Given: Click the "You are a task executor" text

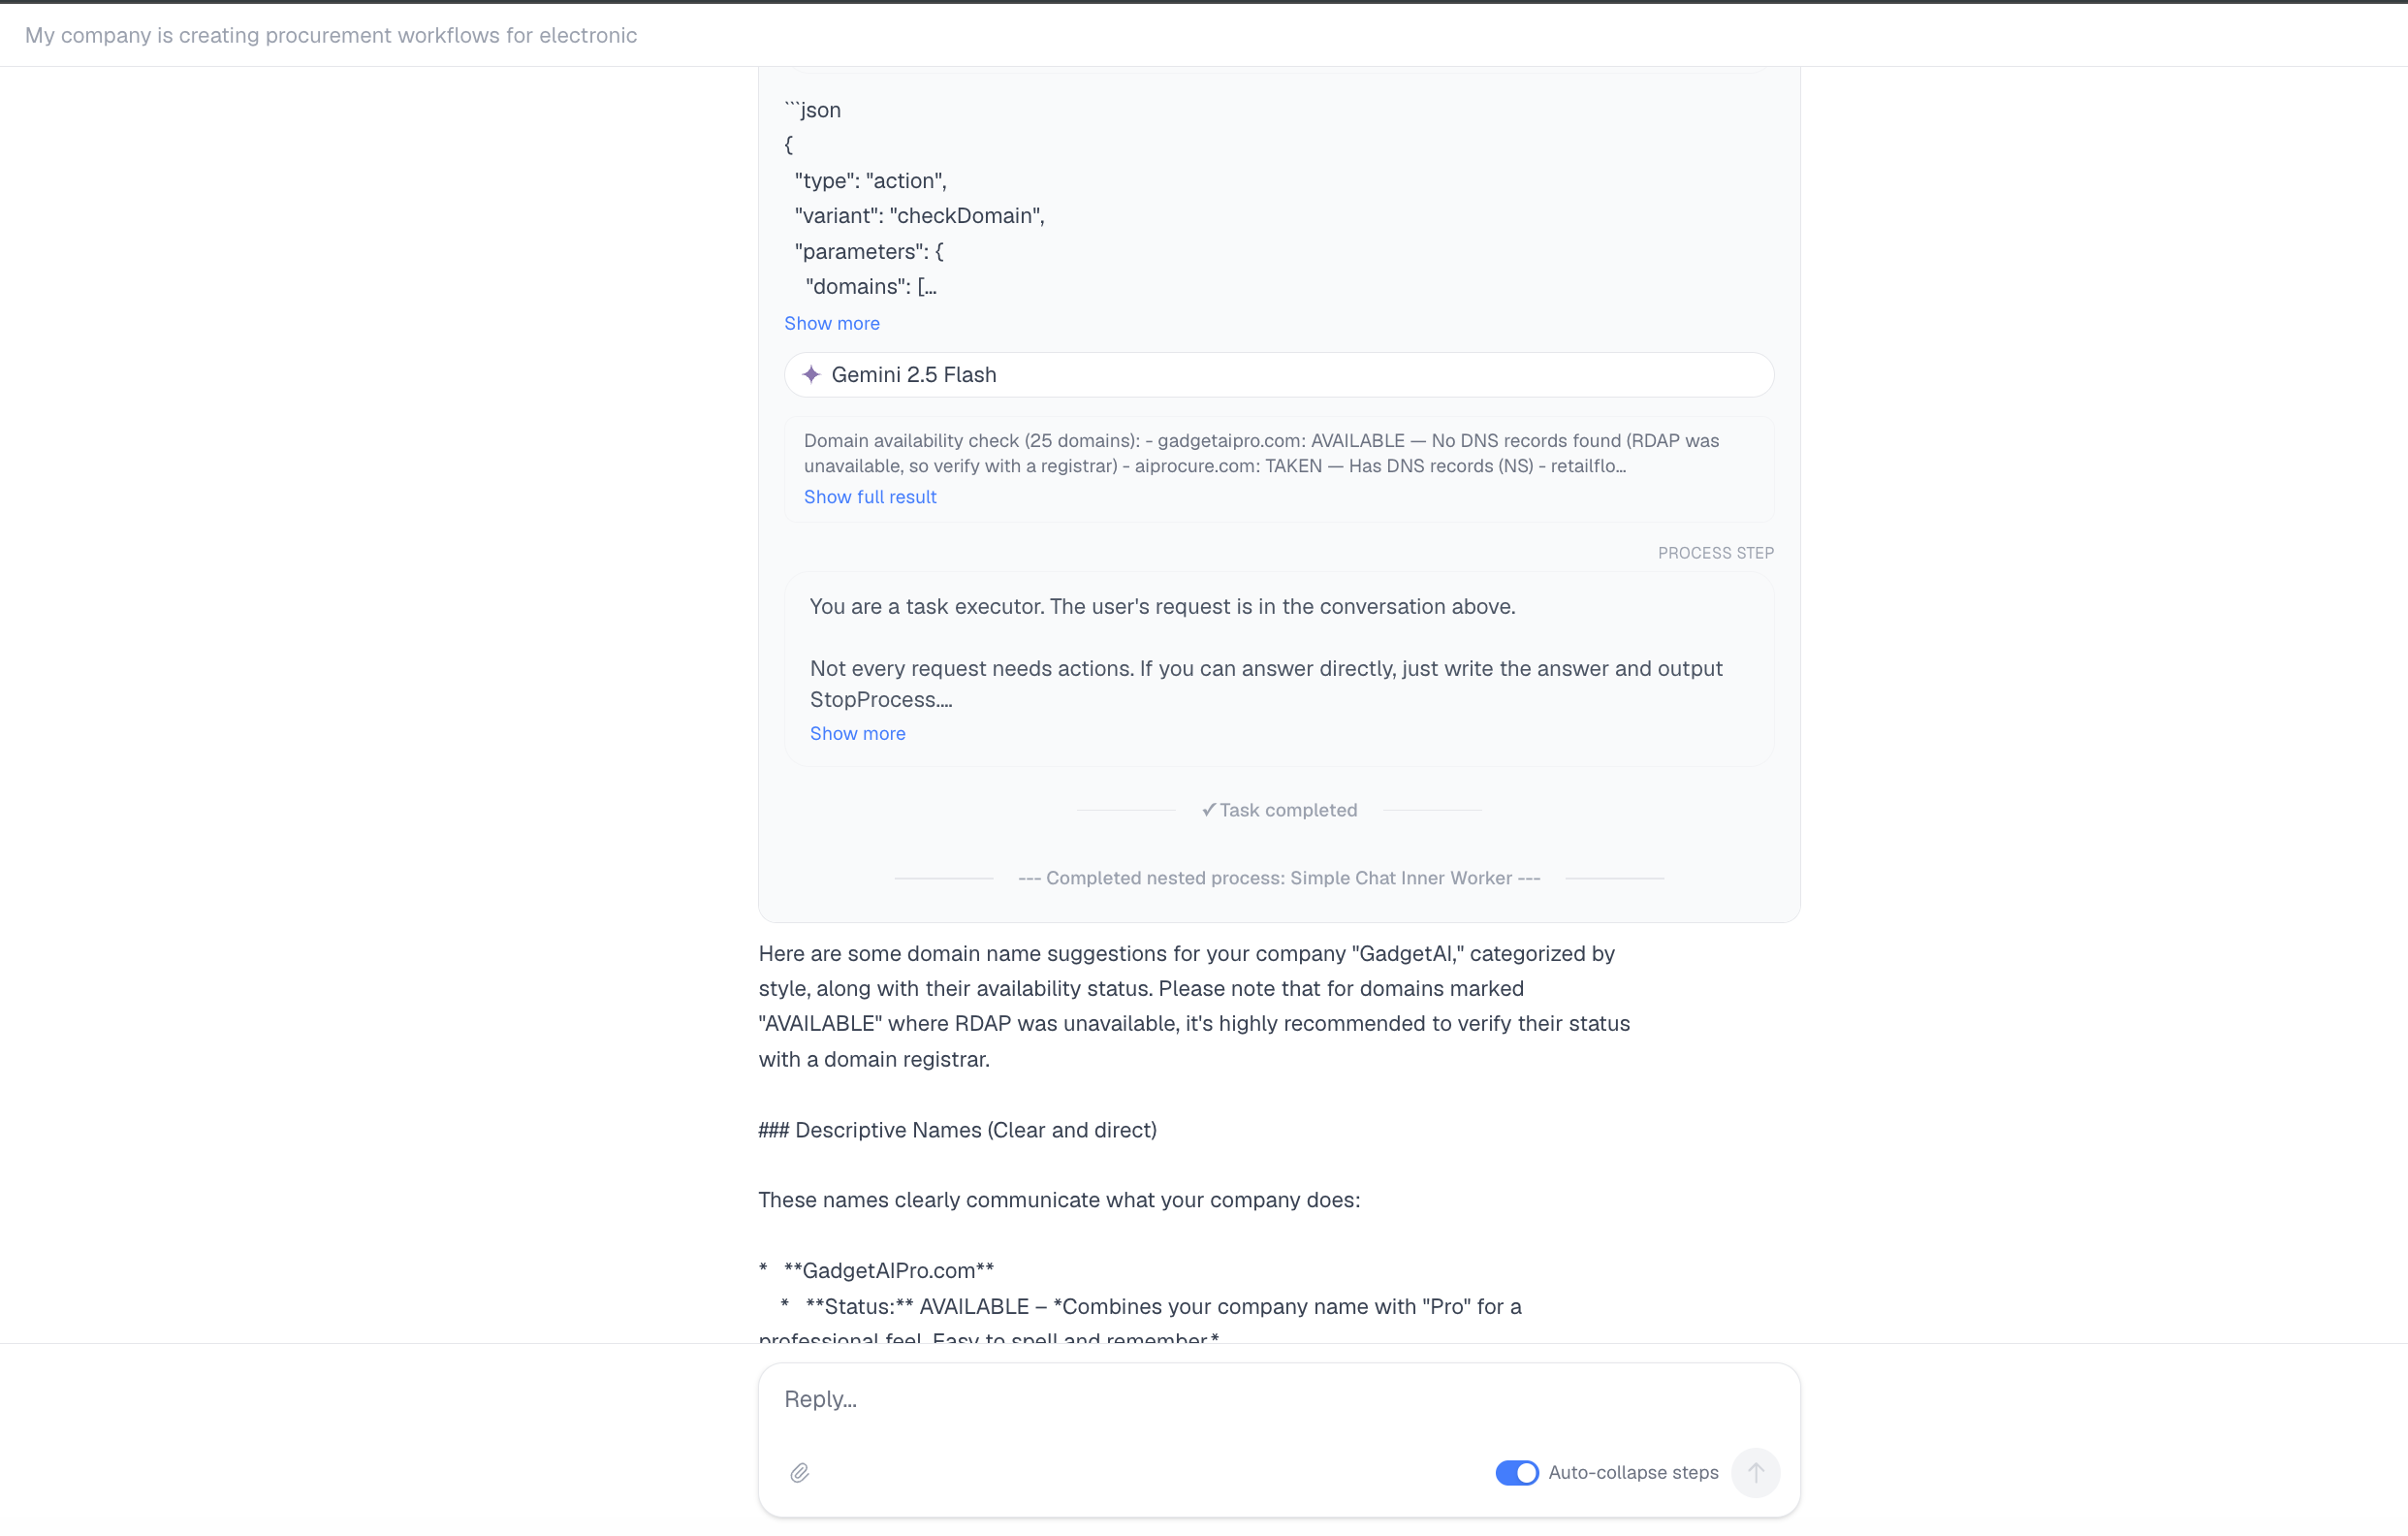Looking at the screenshot, I should coord(1162,607).
